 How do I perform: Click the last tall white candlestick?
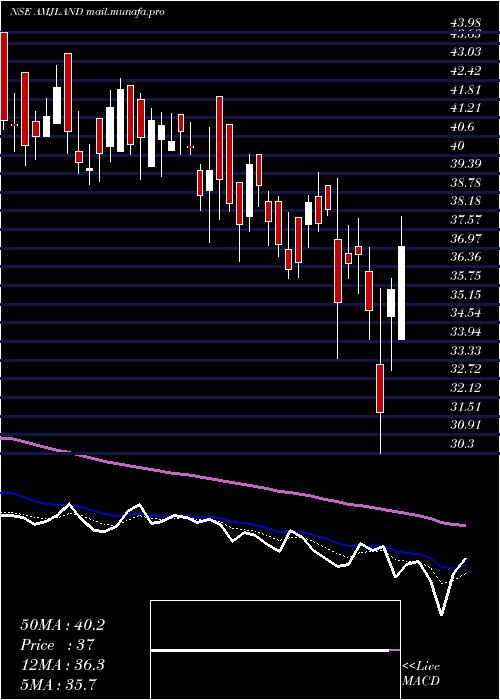[401, 293]
